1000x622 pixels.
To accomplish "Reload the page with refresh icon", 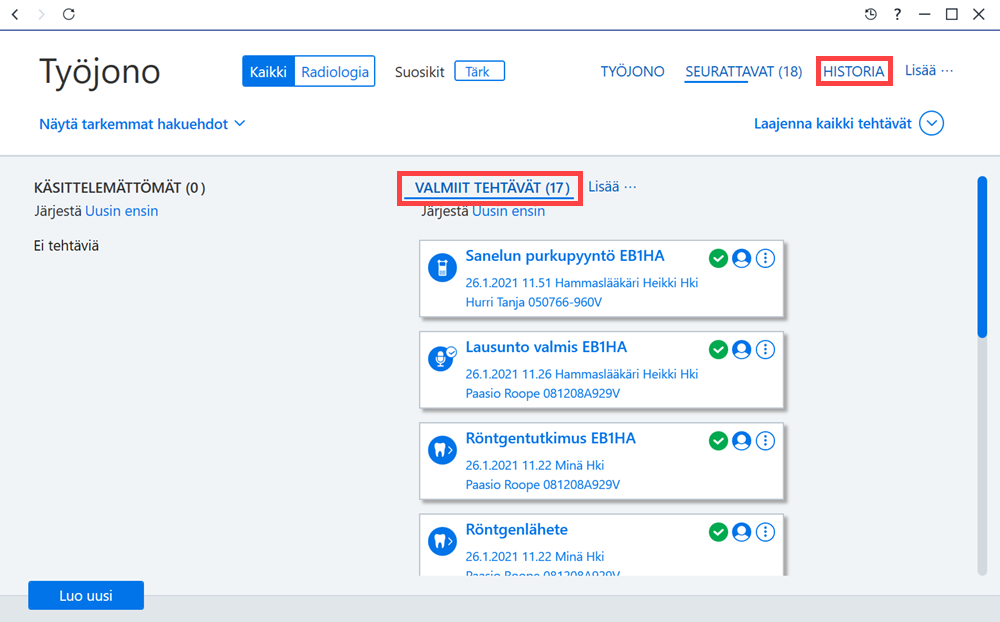I will pyautogui.click(x=69, y=14).
